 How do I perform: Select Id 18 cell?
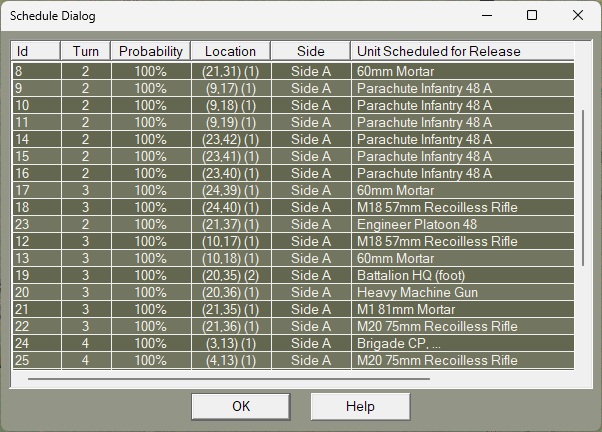(x=37, y=207)
